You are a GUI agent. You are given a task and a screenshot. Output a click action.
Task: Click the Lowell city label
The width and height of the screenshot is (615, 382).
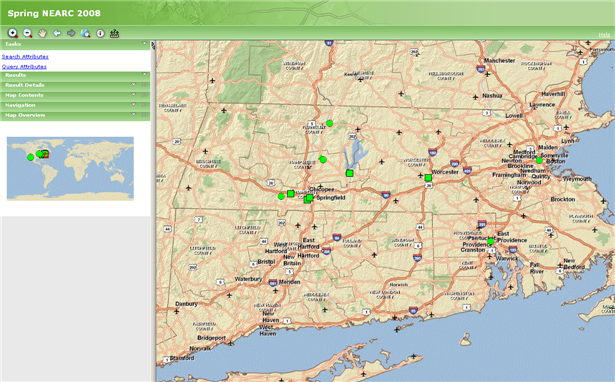(x=513, y=116)
